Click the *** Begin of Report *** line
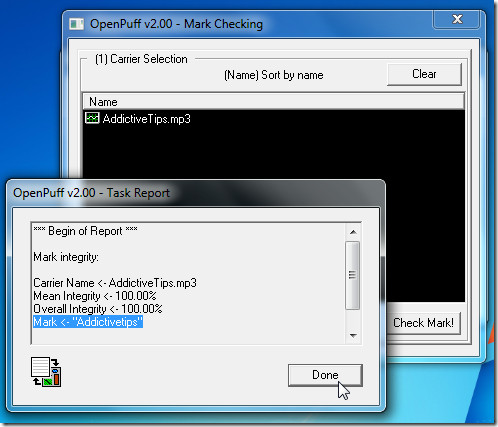The height and width of the screenshot is (427, 498). click(x=85, y=231)
